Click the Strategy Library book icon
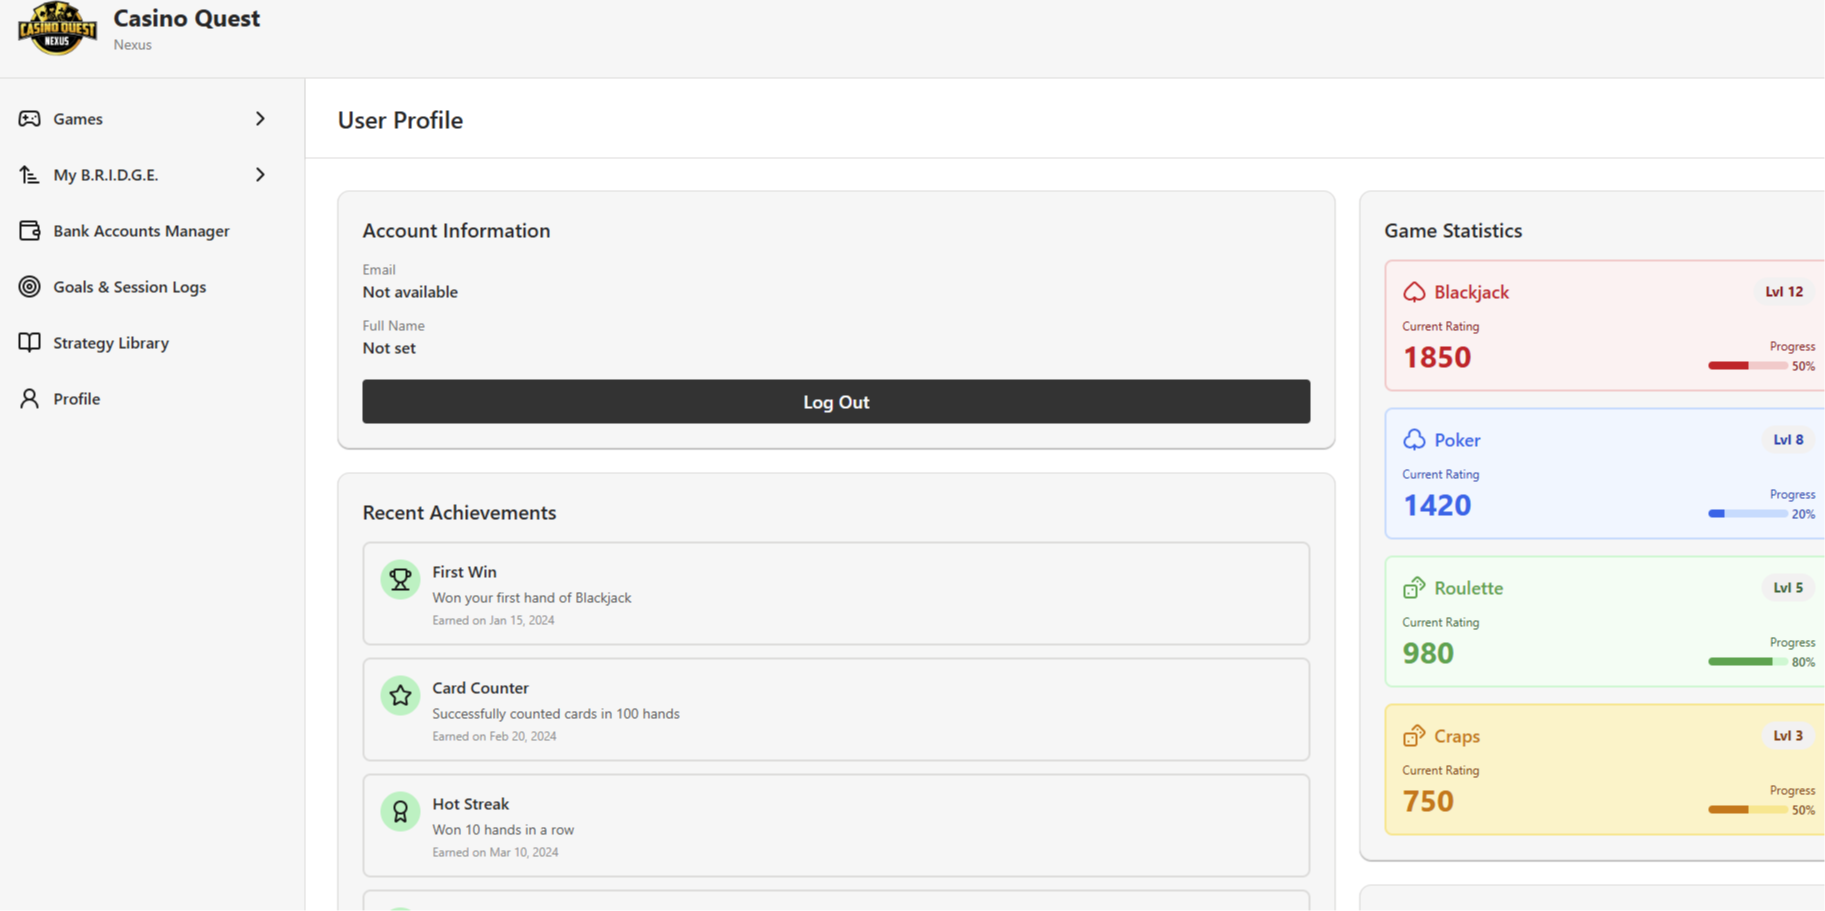 (x=30, y=343)
